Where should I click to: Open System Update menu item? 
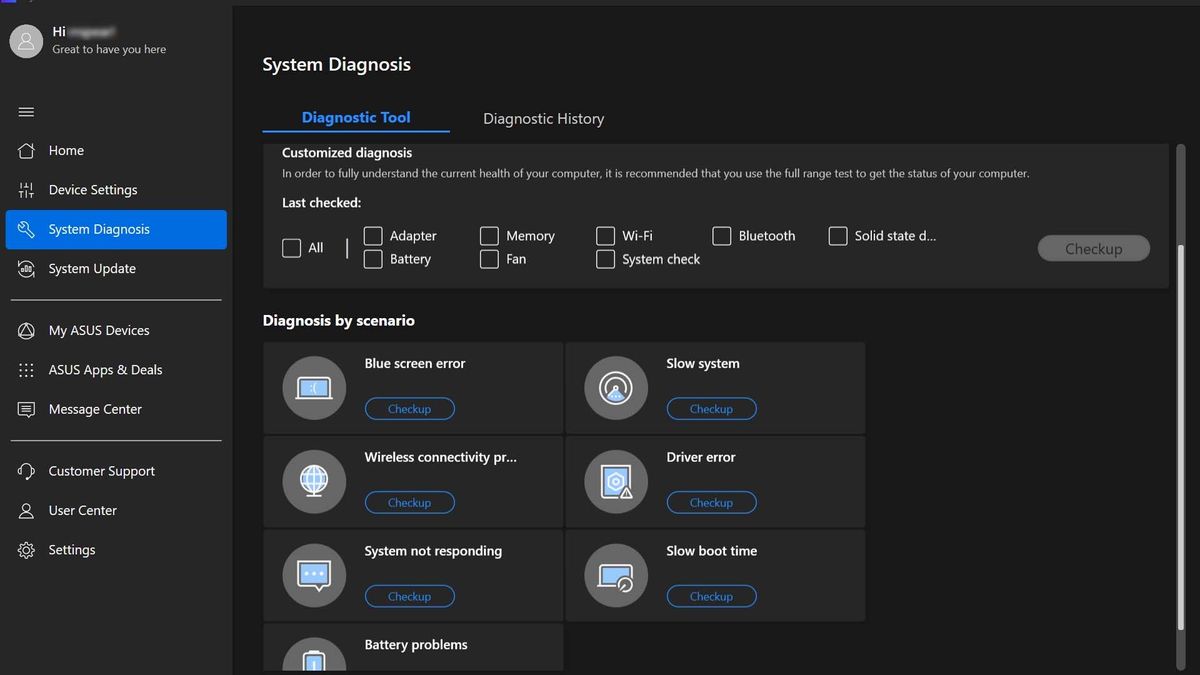pyautogui.click(x=116, y=269)
